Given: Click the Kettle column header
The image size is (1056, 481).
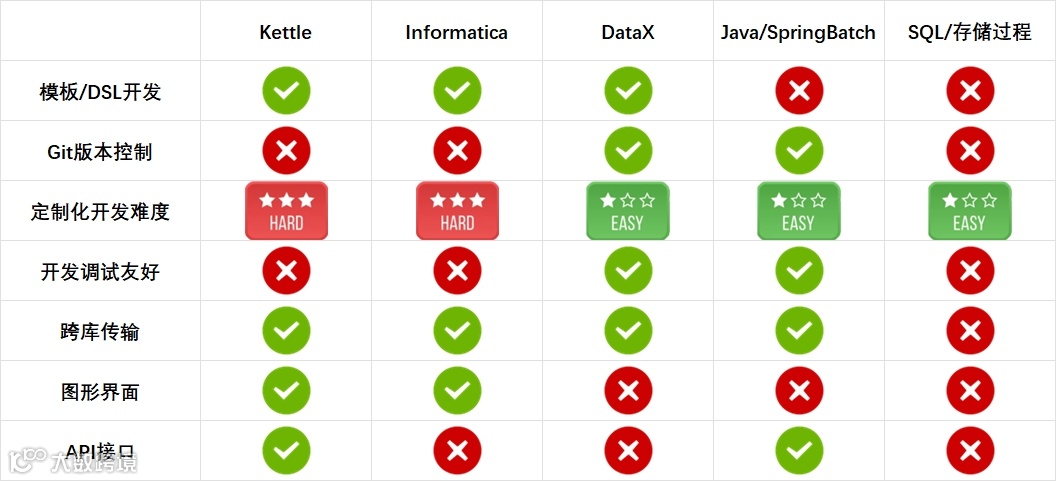Looking at the screenshot, I should (286, 32).
